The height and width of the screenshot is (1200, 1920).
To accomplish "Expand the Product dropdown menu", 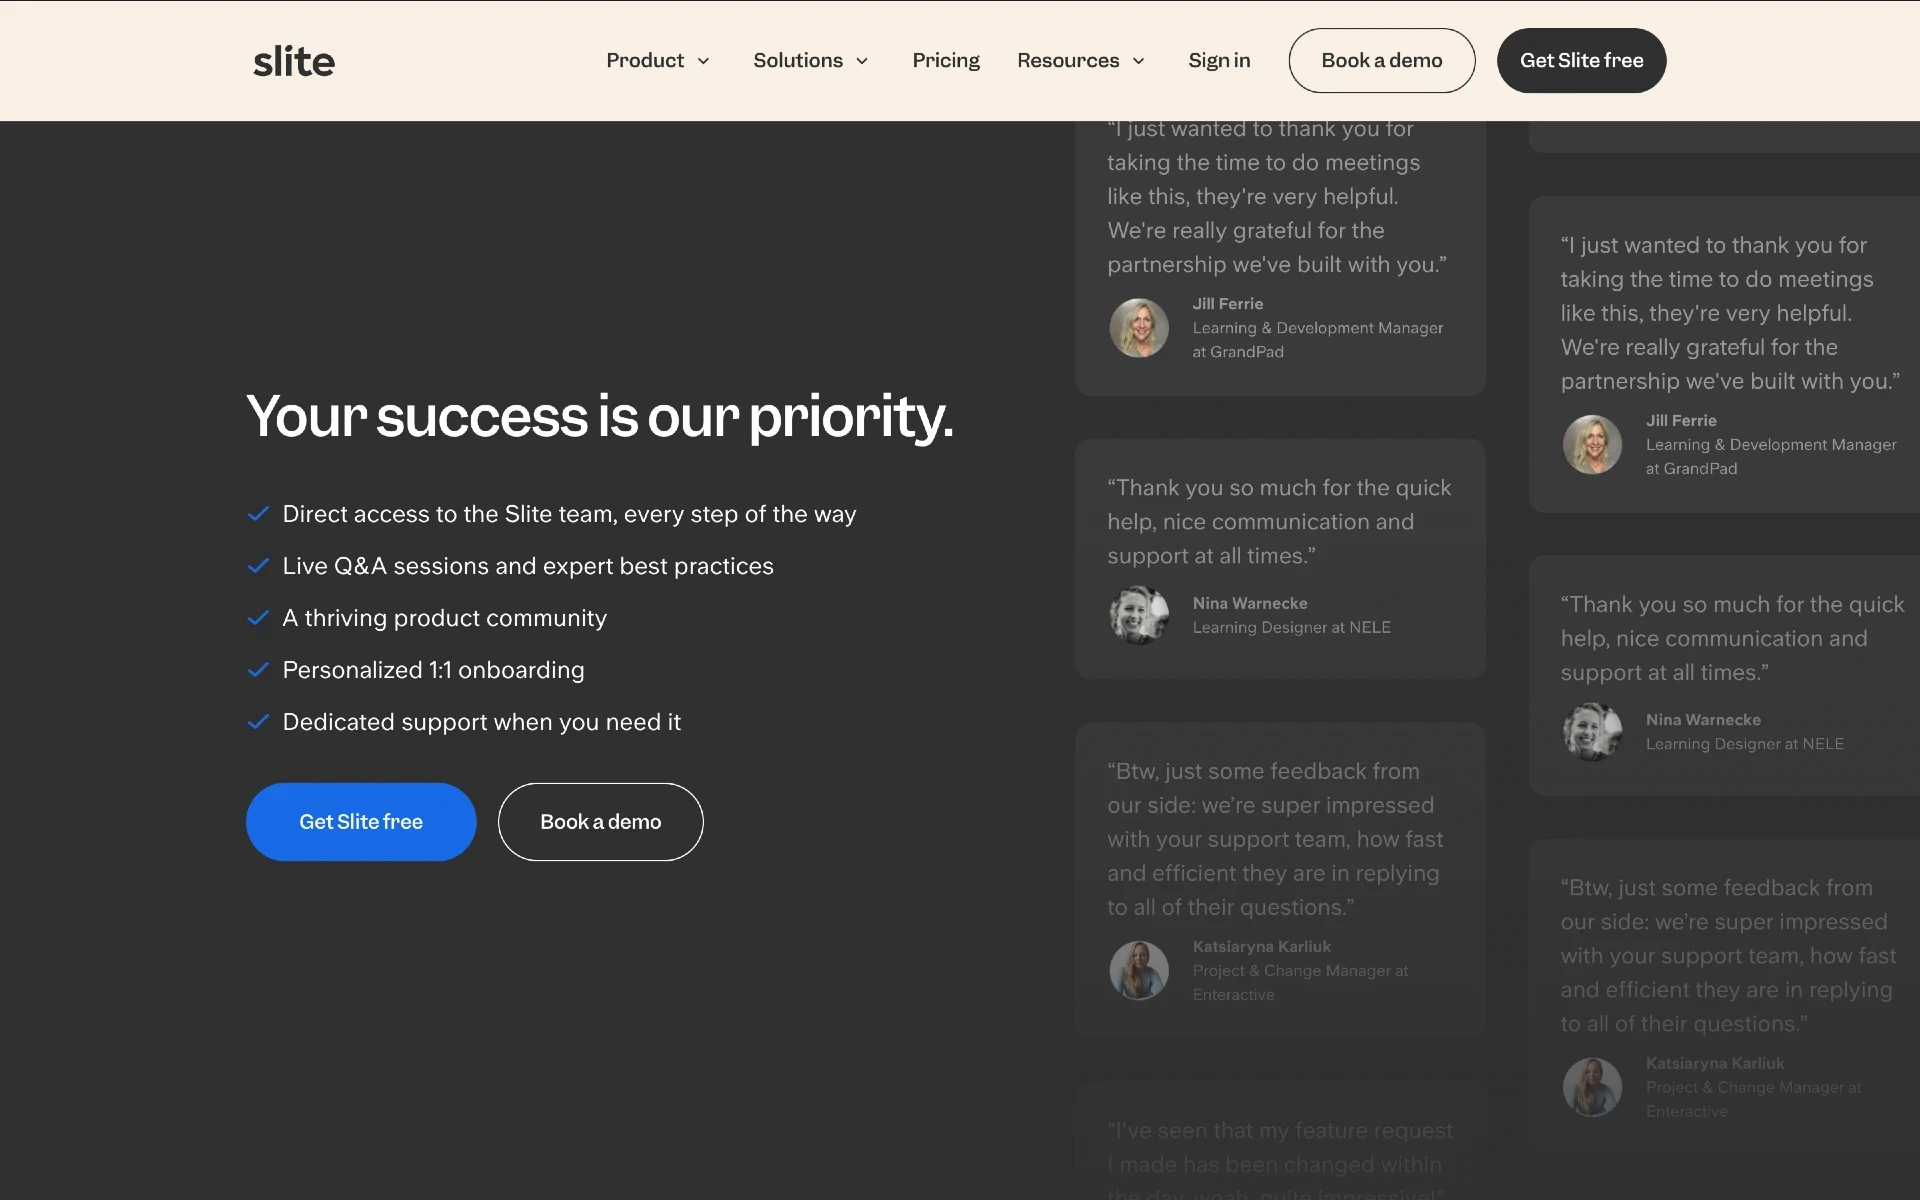I will tap(659, 59).
